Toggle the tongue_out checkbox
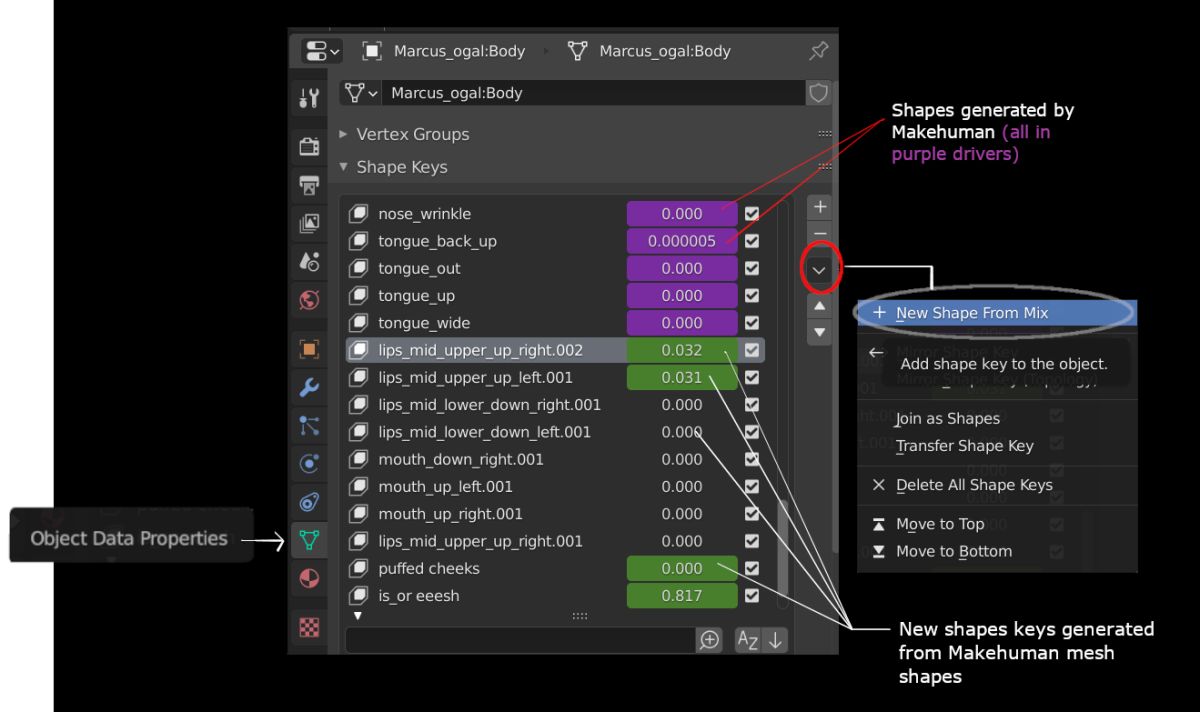 point(752,268)
